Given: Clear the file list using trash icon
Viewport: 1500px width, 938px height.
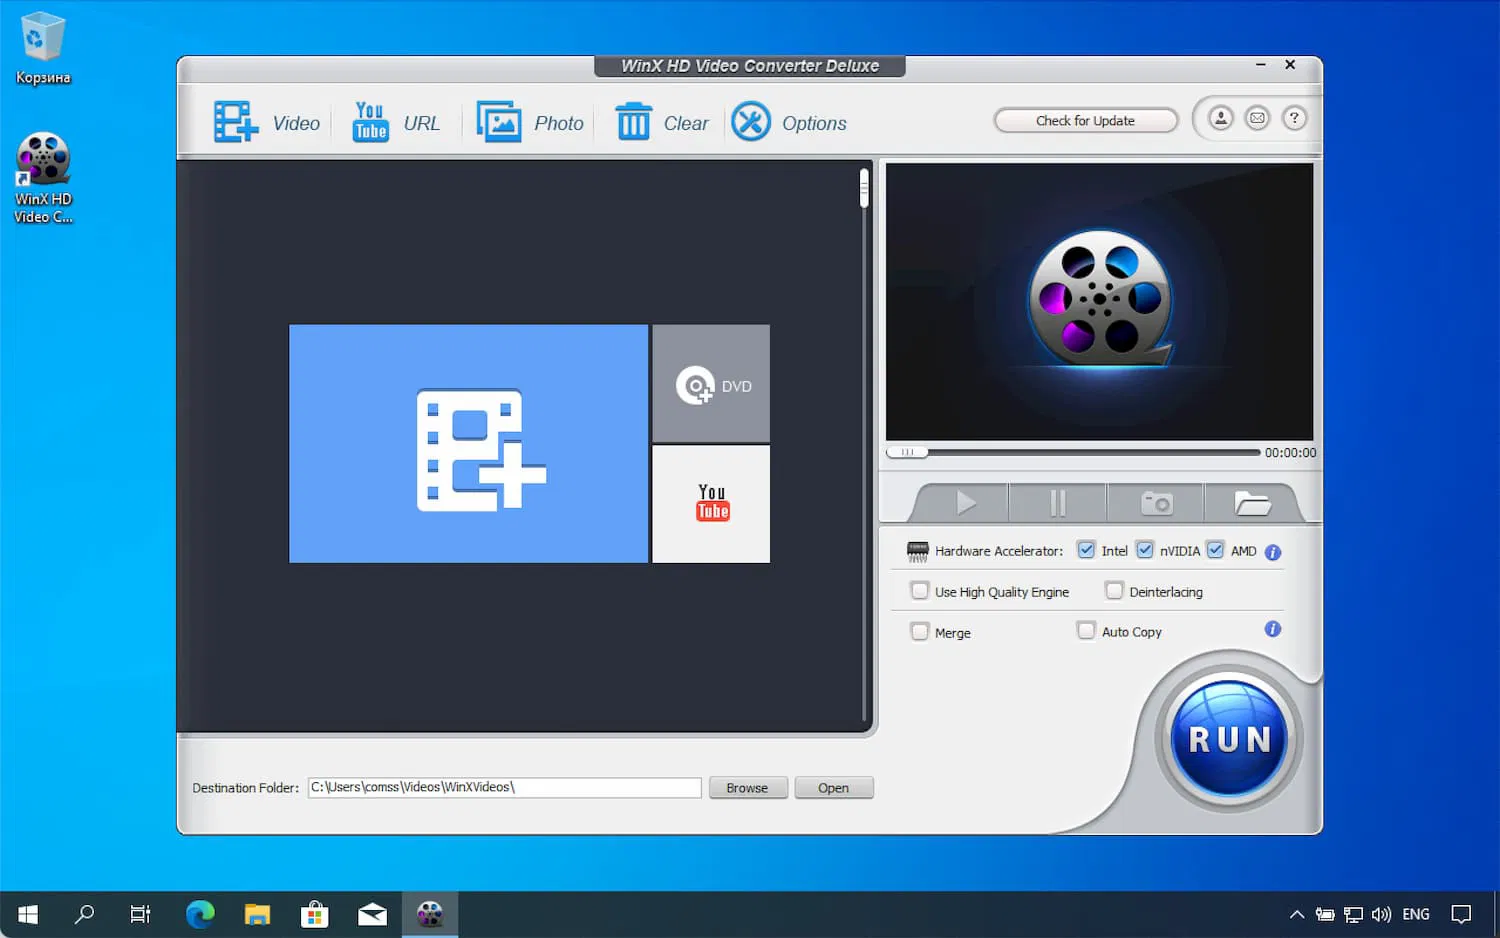Looking at the screenshot, I should point(634,121).
